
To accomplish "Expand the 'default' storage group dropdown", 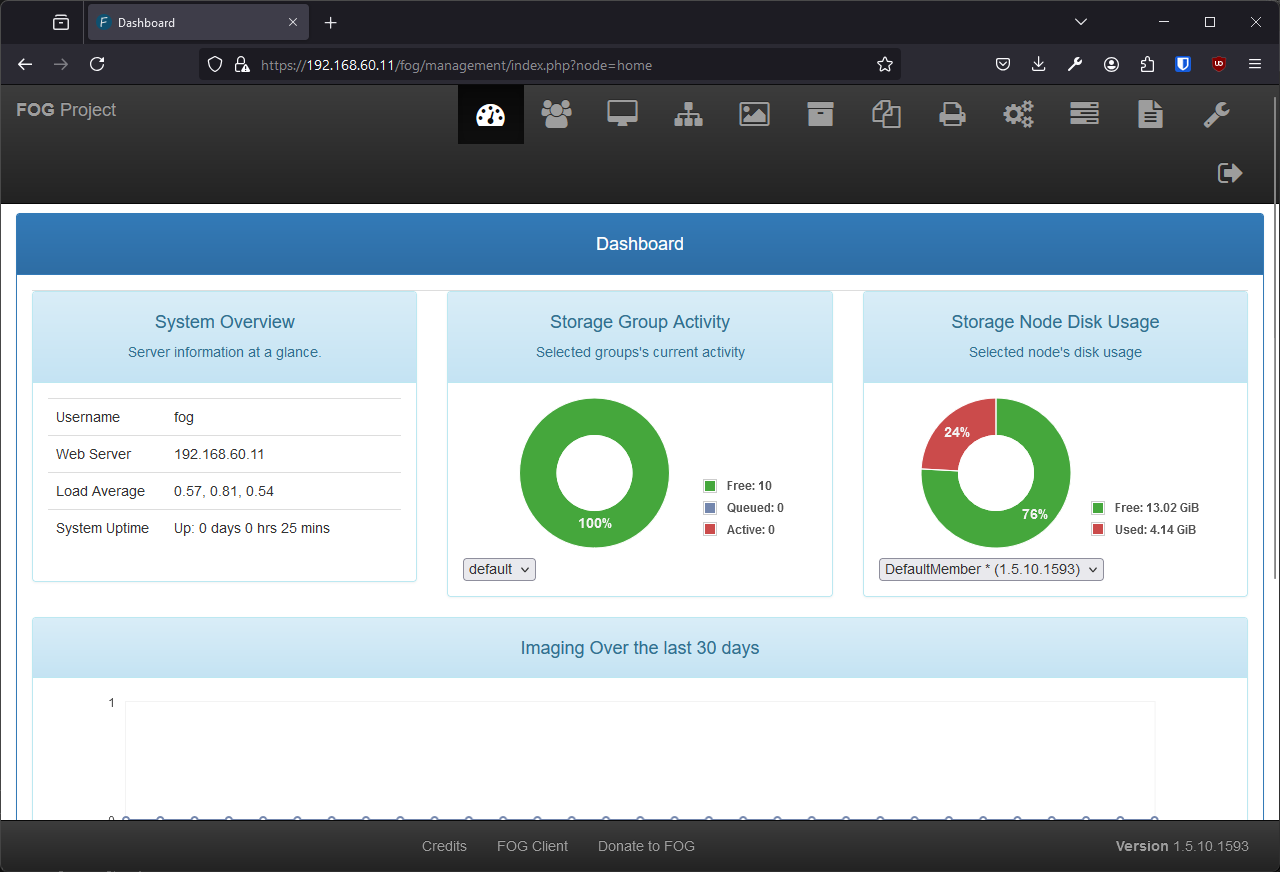I will 499,569.
